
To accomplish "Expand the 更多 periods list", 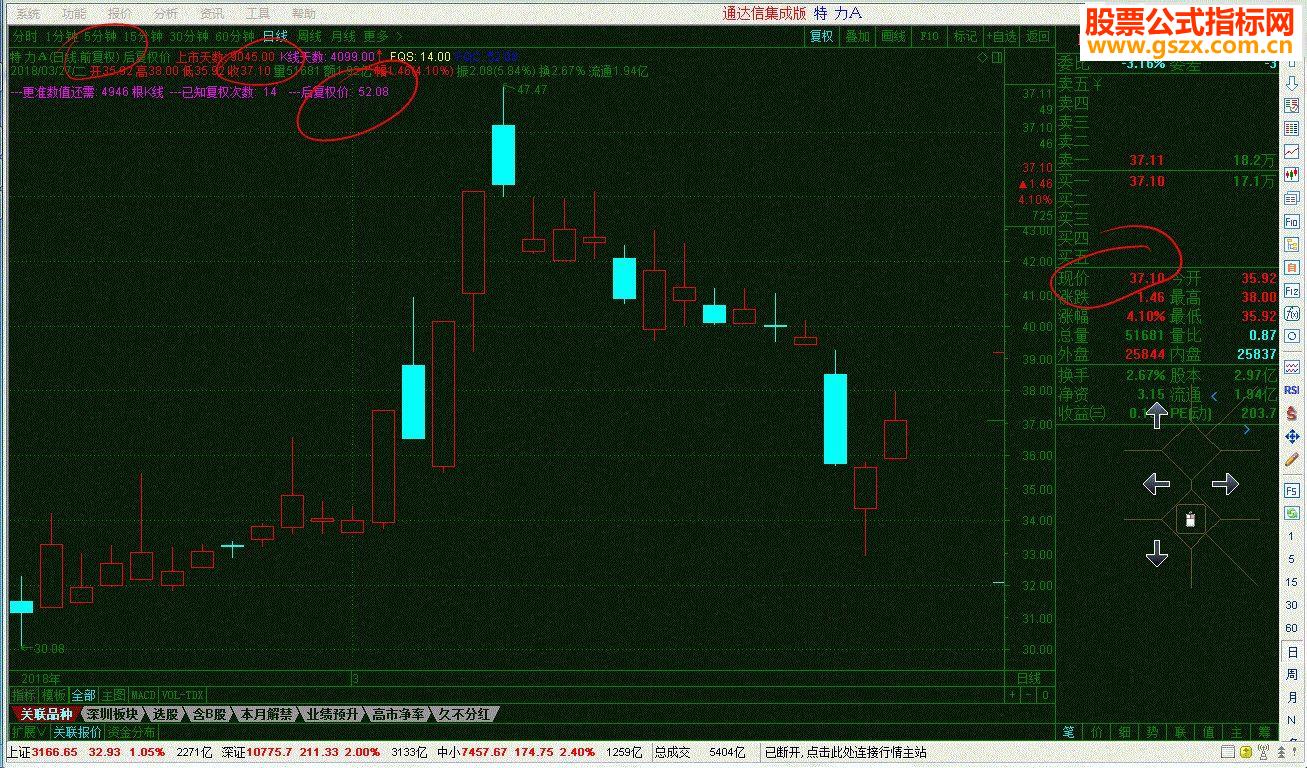I will coord(383,36).
